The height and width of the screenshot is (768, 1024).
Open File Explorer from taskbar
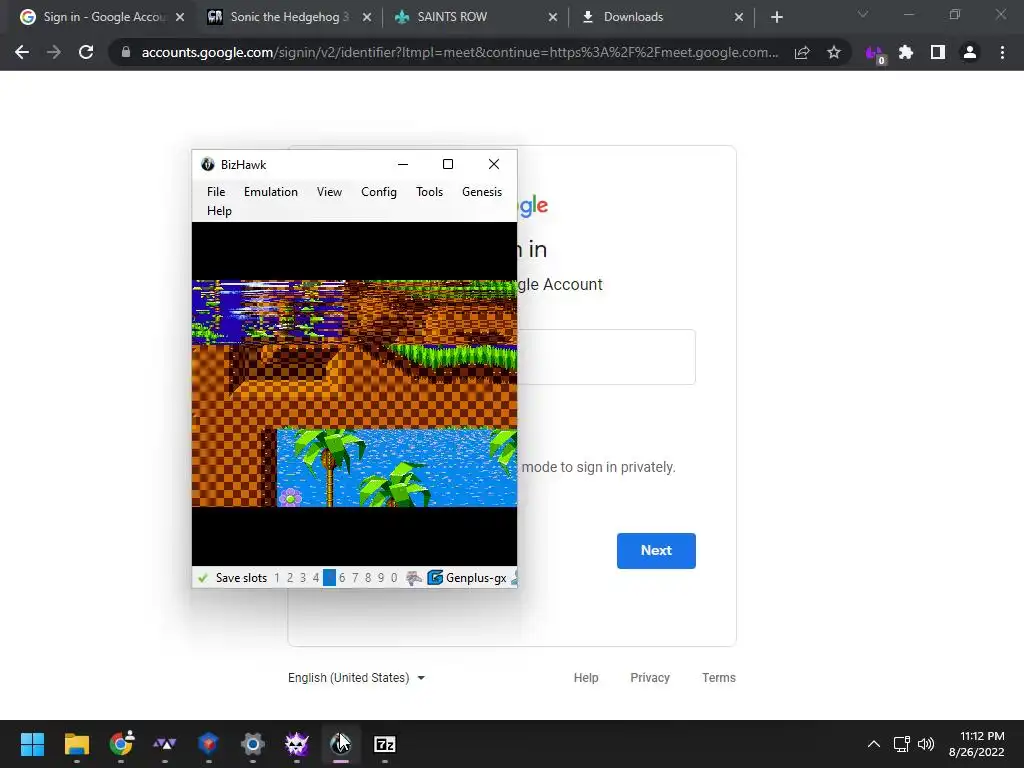point(76,744)
